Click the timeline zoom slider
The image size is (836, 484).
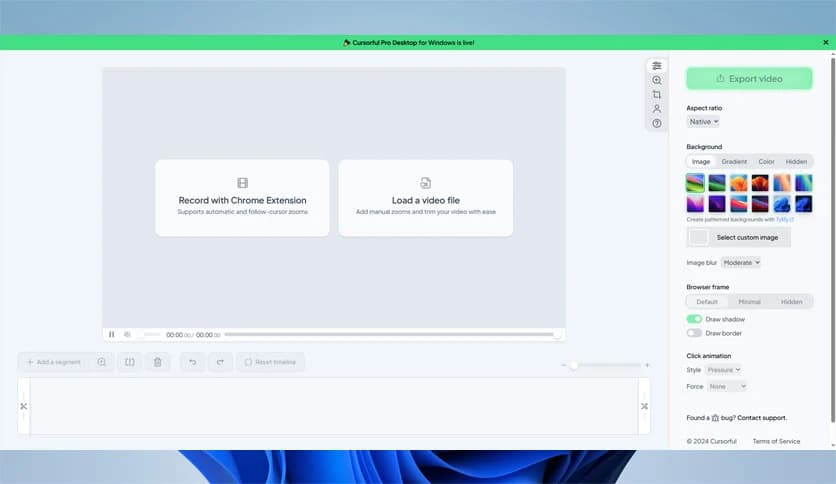pyautogui.click(x=605, y=365)
